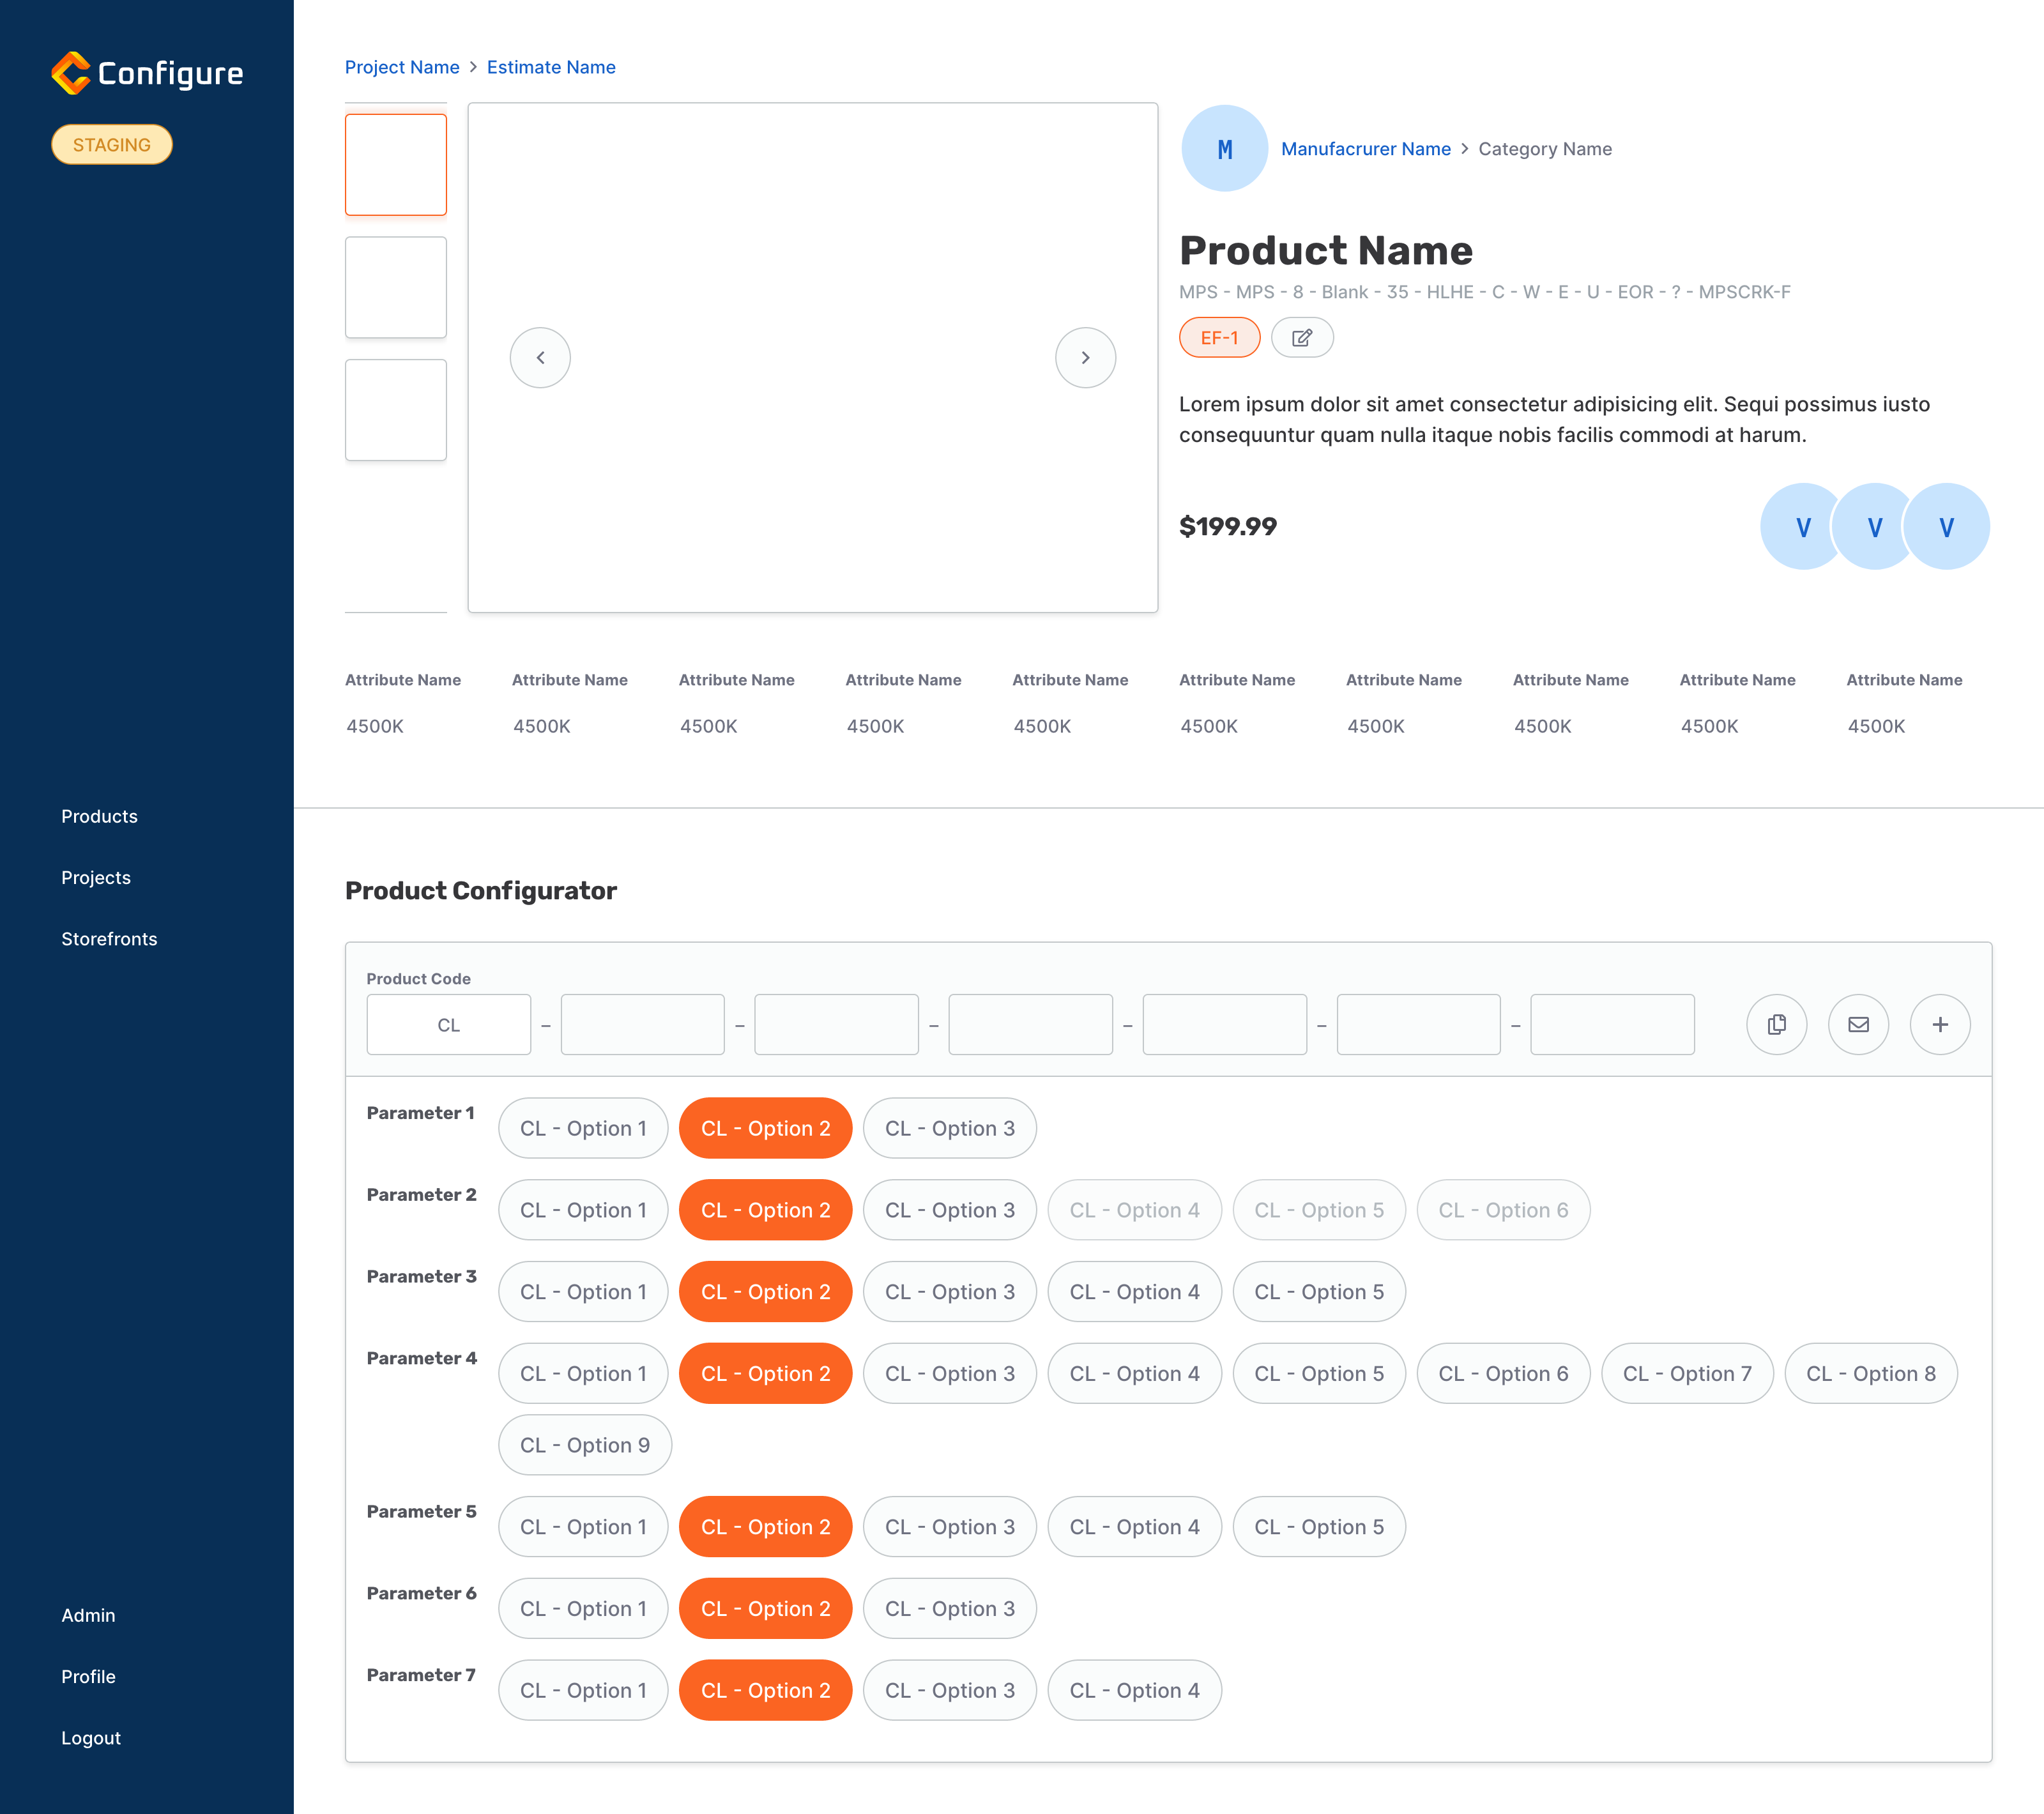Viewport: 2044px width, 1814px height.
Task: Click the first Attribute Name label
Action: tap(403, 680)
